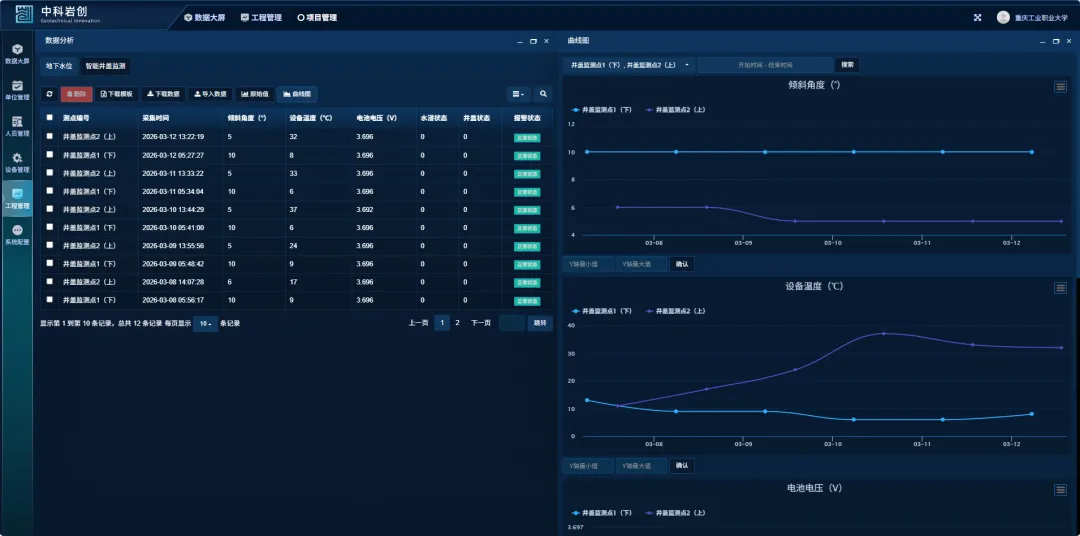
Task: Click the refresh icon in data toolbar
Action: (49, 94)
